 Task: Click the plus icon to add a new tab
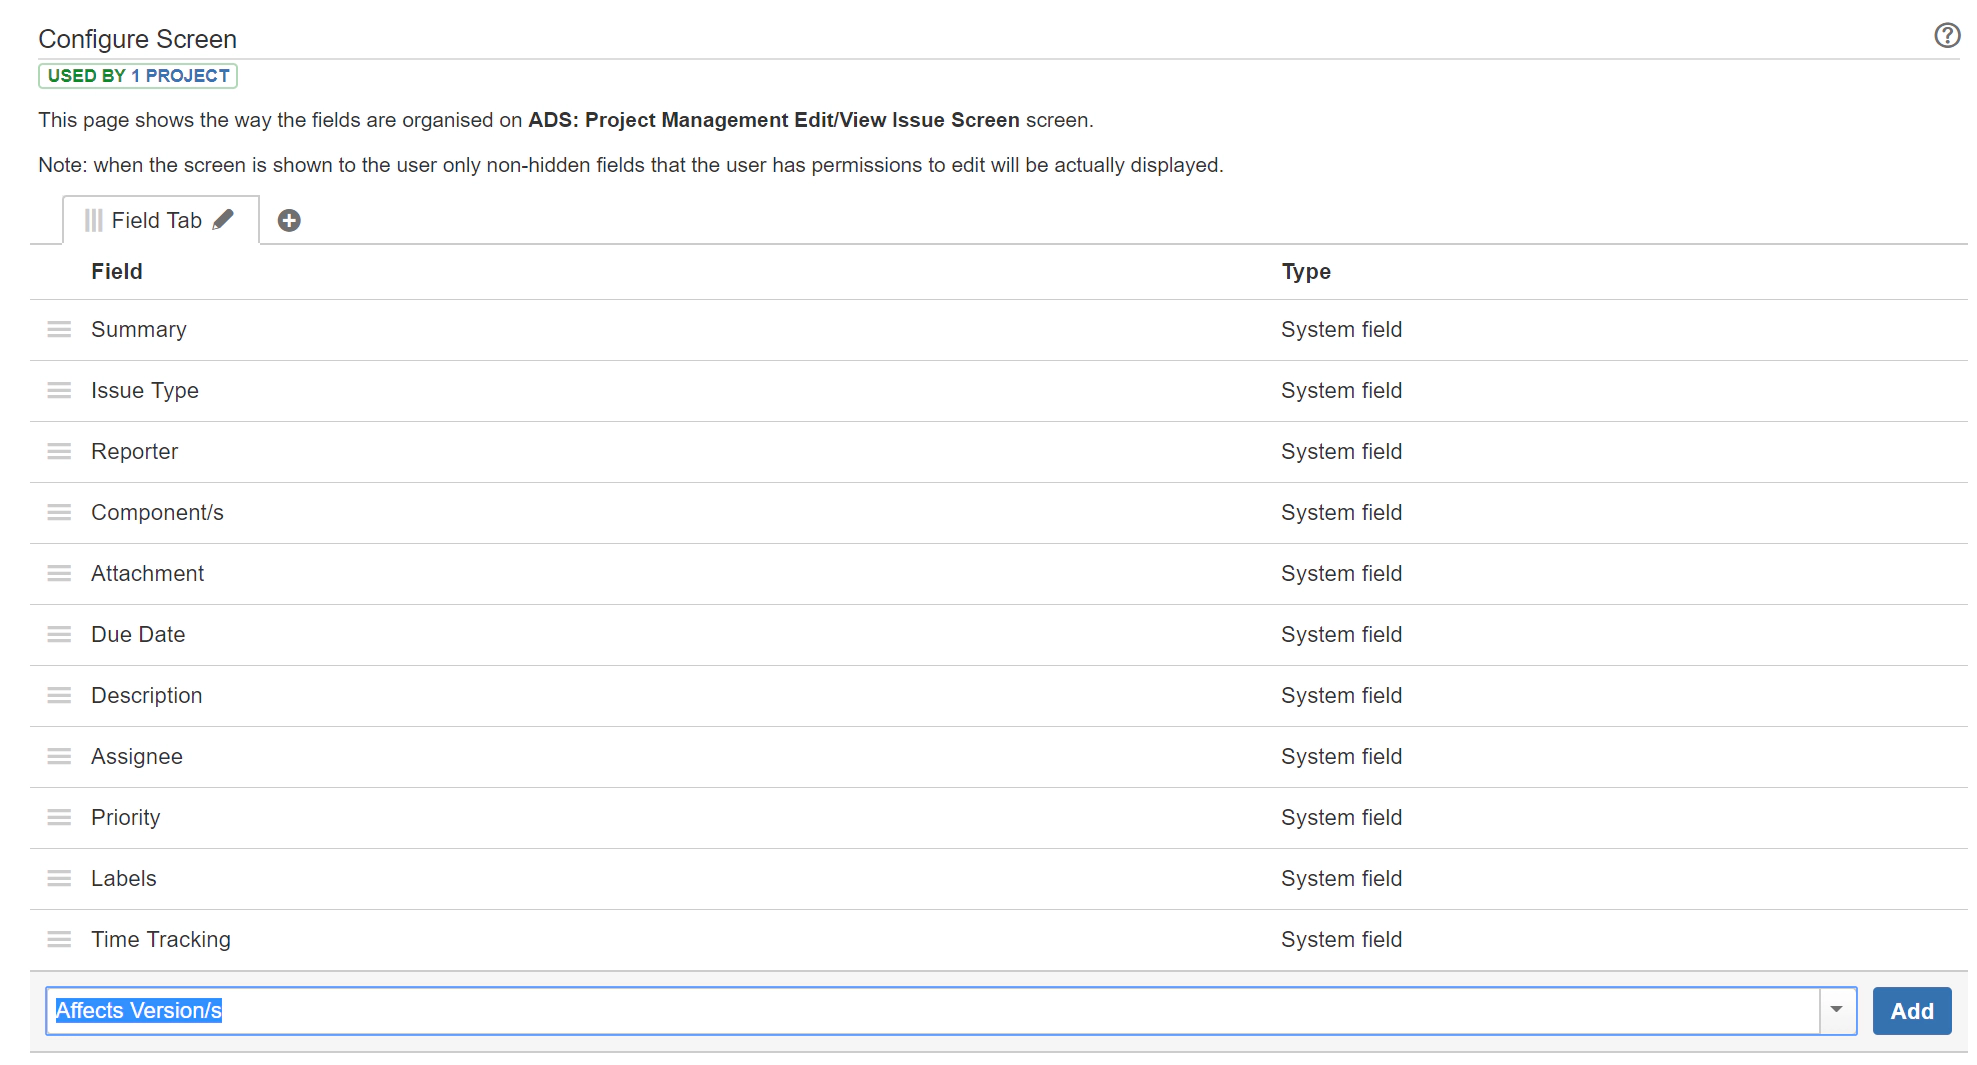[x=289, y=220]
